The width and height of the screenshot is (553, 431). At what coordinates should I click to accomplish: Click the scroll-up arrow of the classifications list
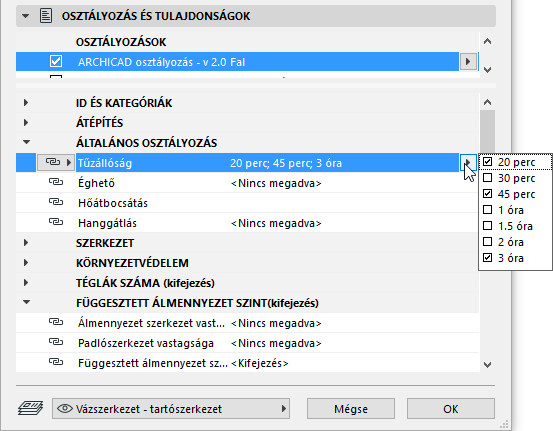pyautogui.click(x=487, y=42)
